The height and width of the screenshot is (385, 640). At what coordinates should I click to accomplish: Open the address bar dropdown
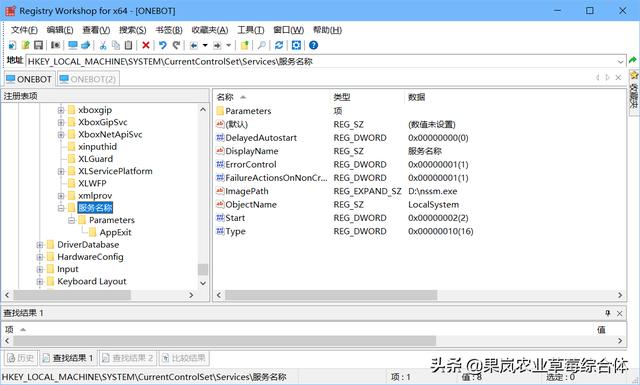pyautogui.click(x=620, y=62)
